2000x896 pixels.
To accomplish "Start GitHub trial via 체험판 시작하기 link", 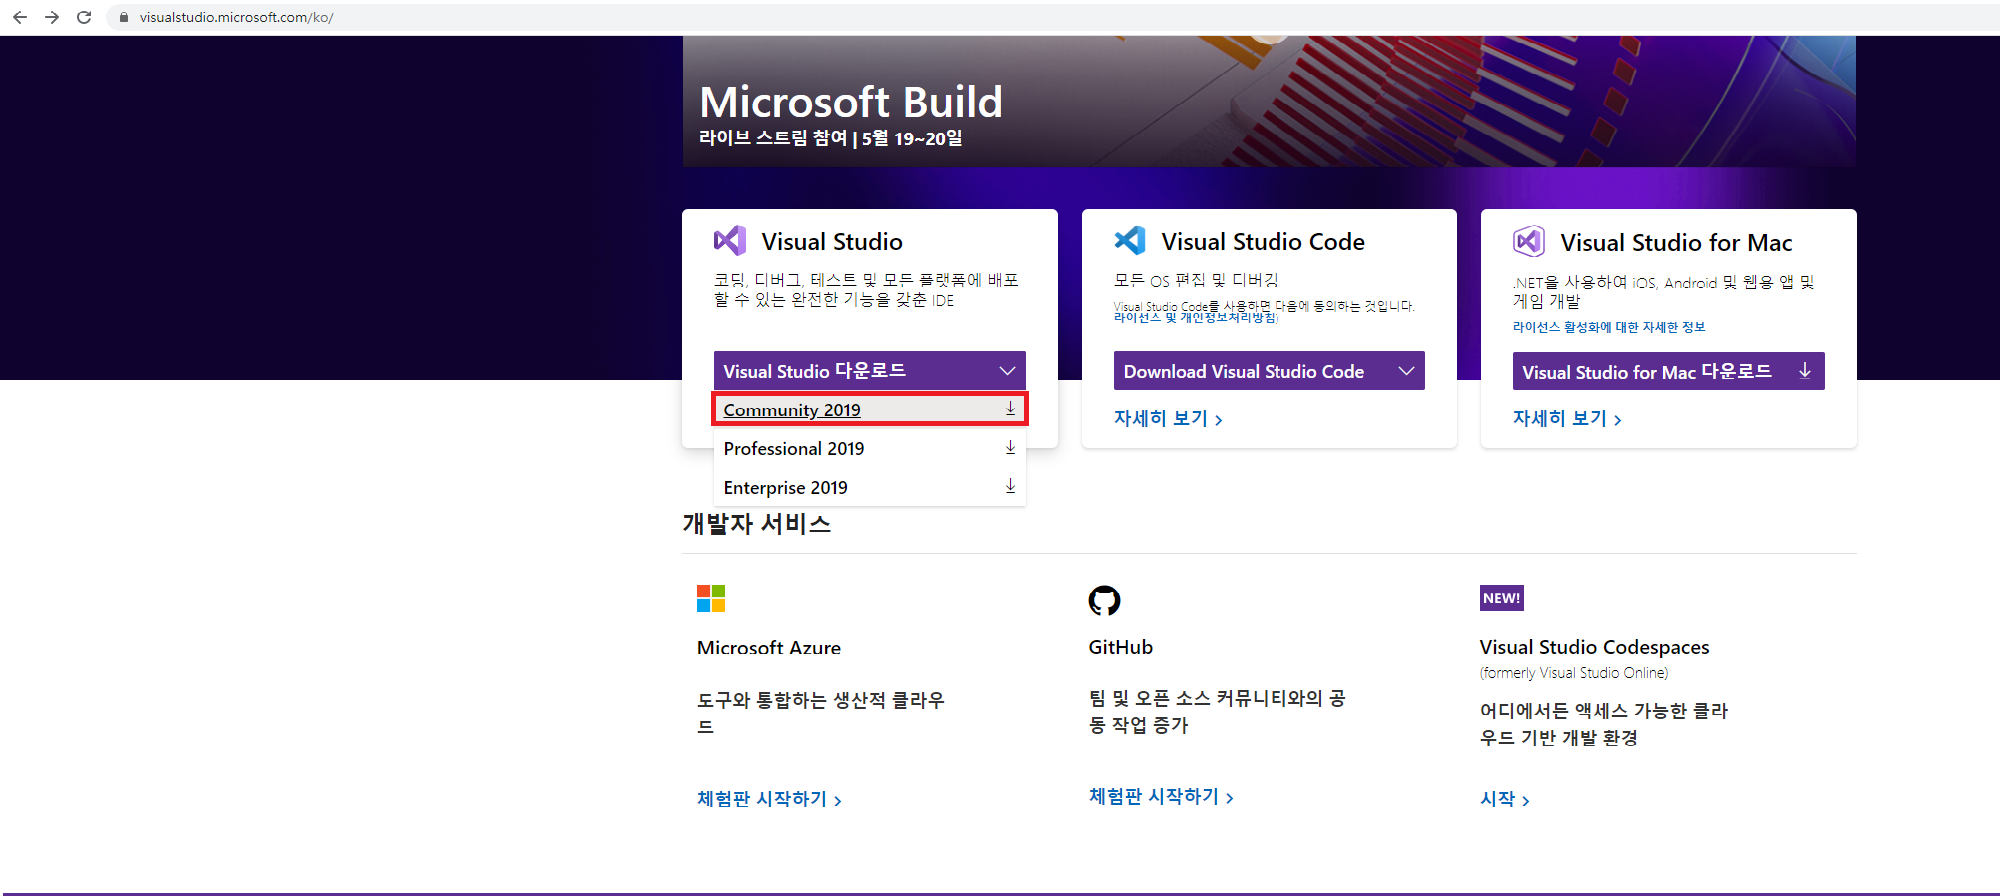I will click(x=1161, y=796).
